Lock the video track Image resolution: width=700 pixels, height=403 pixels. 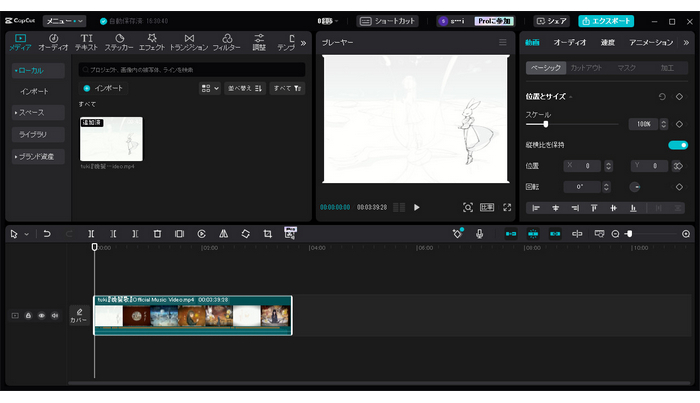28,316
